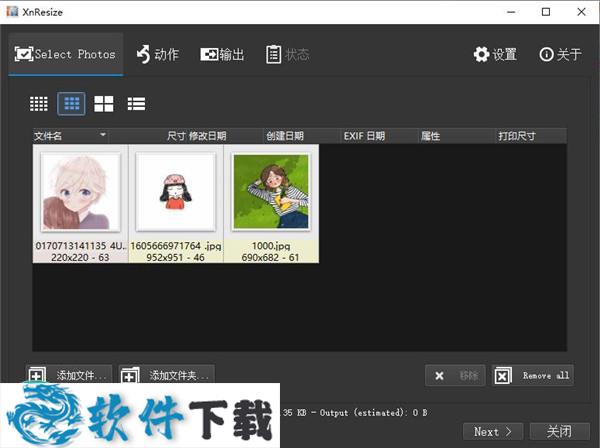
Task: Click the Remove all button
Action: 533,375
